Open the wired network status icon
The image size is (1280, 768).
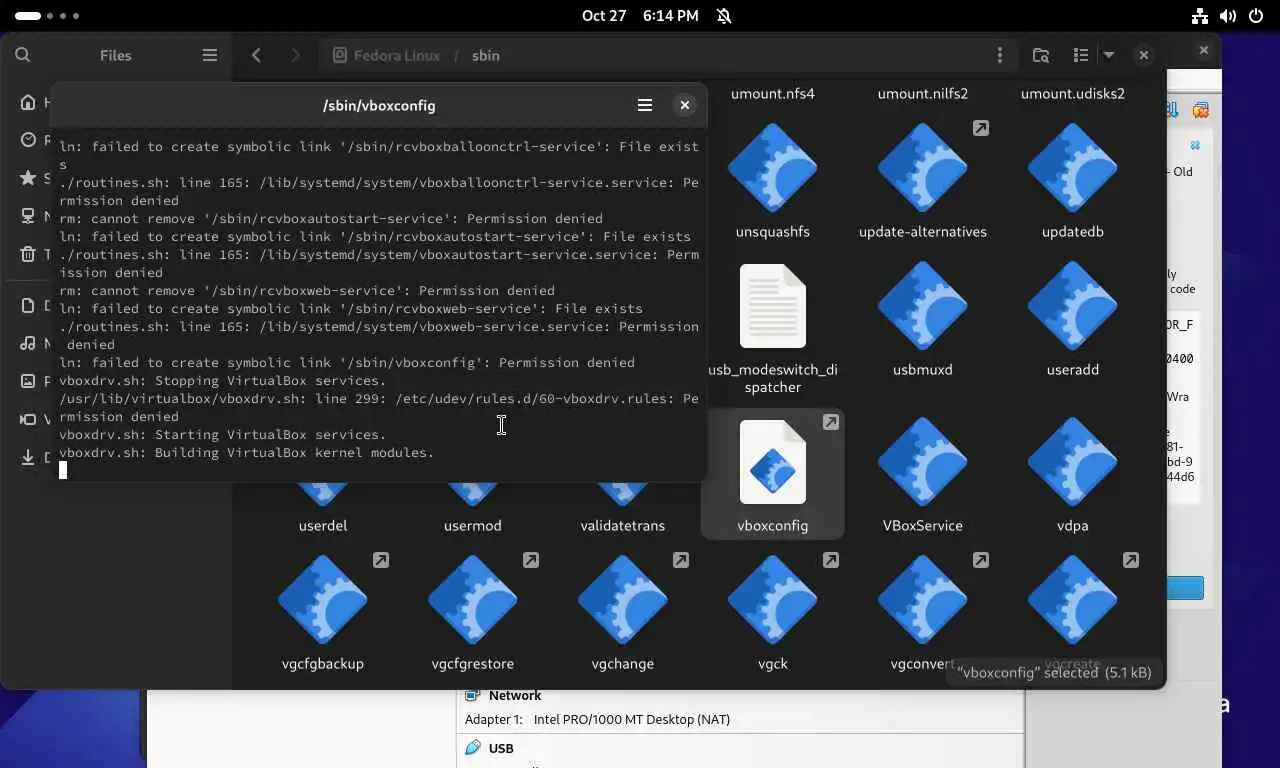click(1200, 16)
